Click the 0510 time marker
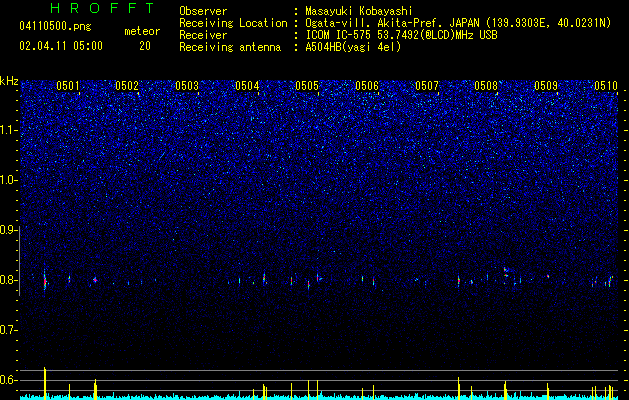The width and height of the screenshot is (629, 400). pos(606,86)
